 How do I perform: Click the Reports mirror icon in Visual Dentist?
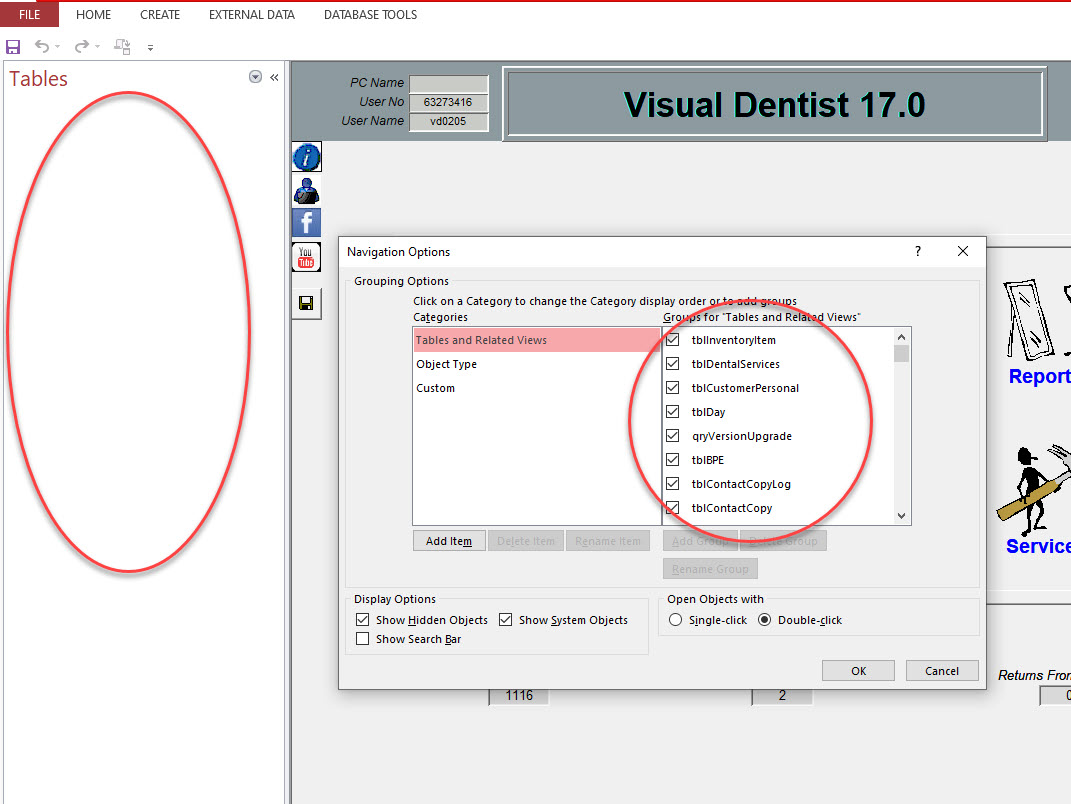click(x=1028, y=320)
